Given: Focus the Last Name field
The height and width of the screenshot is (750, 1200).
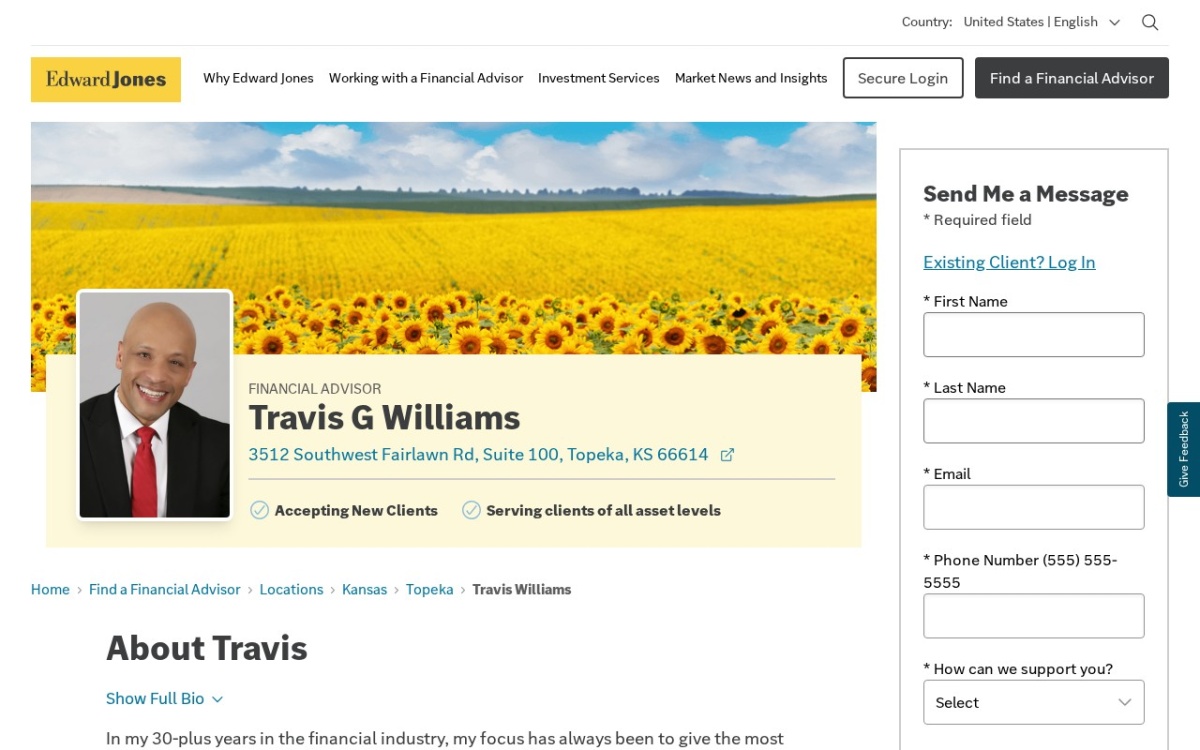Looking at the screenshot, I should point(1033,421).
